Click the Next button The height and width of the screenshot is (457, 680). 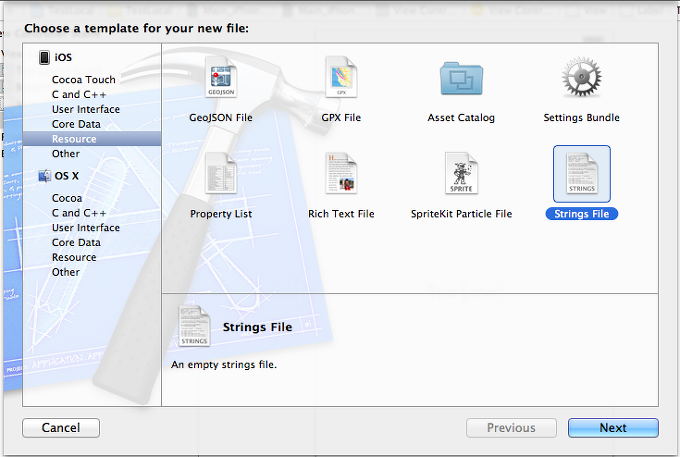click(x=613, y=428)
